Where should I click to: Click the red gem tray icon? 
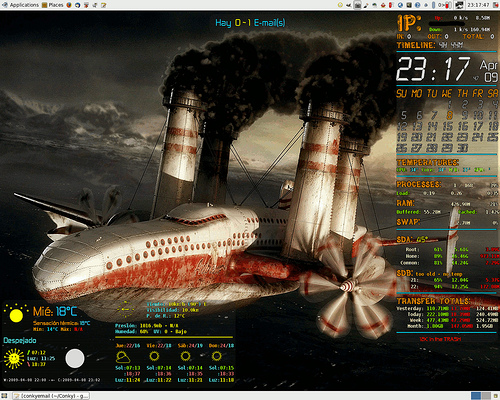[x=383, y=5]
